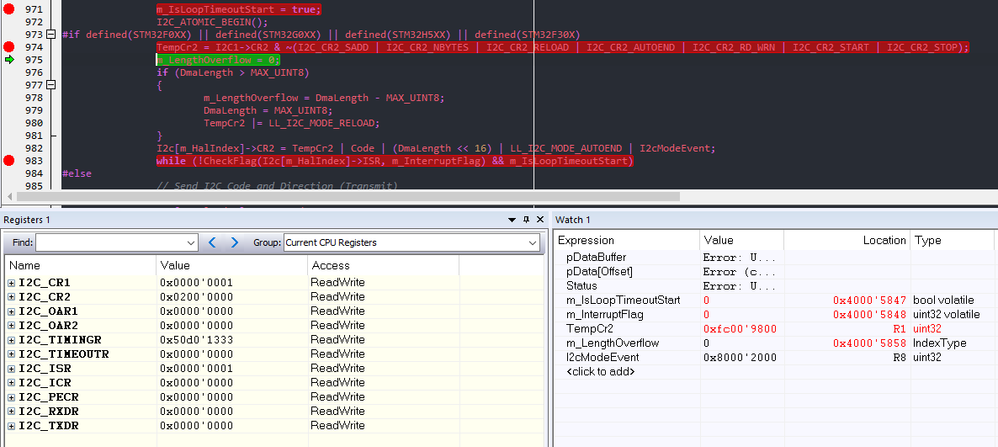Open Registers 1 window position menu arrow
The height and width of the screenshot is (447, 998).
(512, 220)
